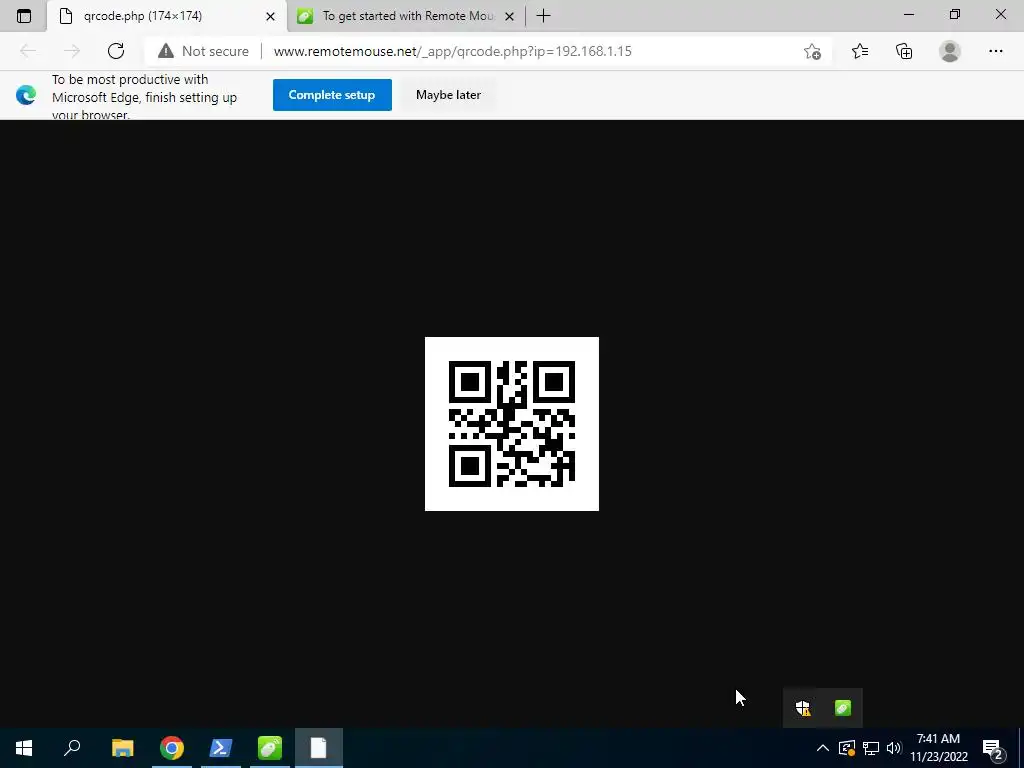Click the QR code image
Viewport: 1024px width, 768px height.
tap(511, 424)
